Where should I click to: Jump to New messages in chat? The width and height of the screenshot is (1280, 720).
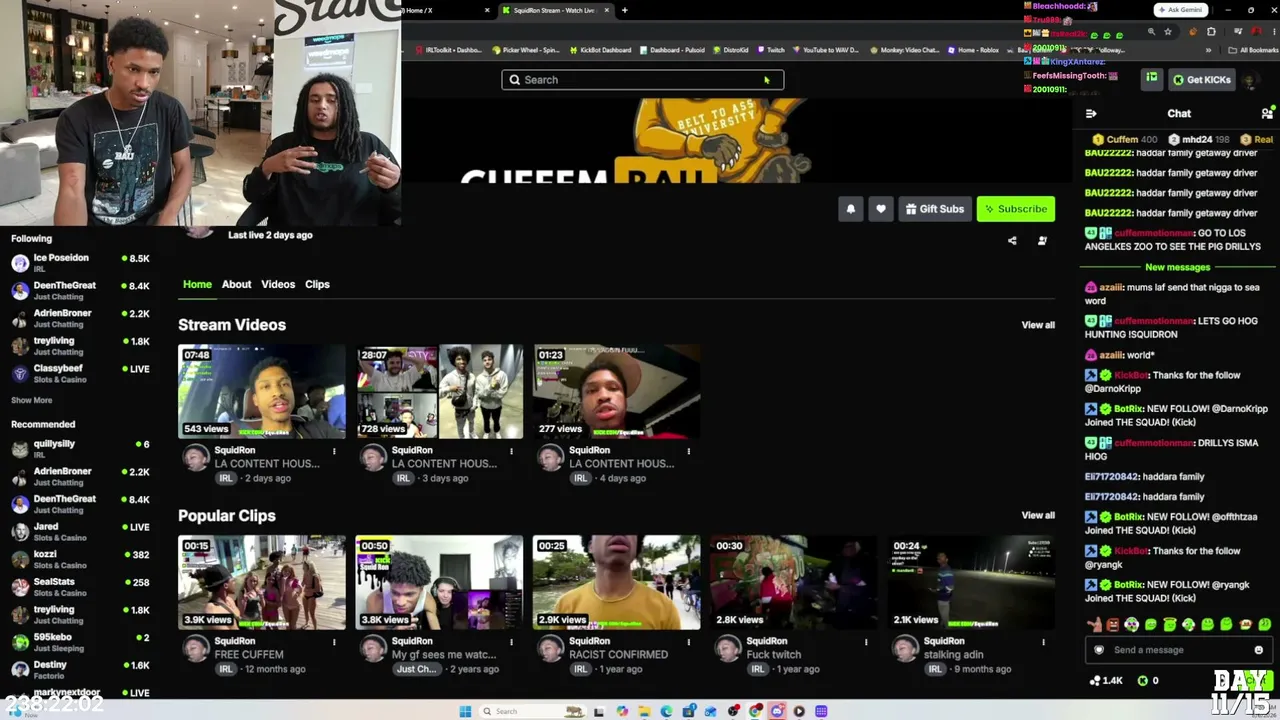point(1178,267)
